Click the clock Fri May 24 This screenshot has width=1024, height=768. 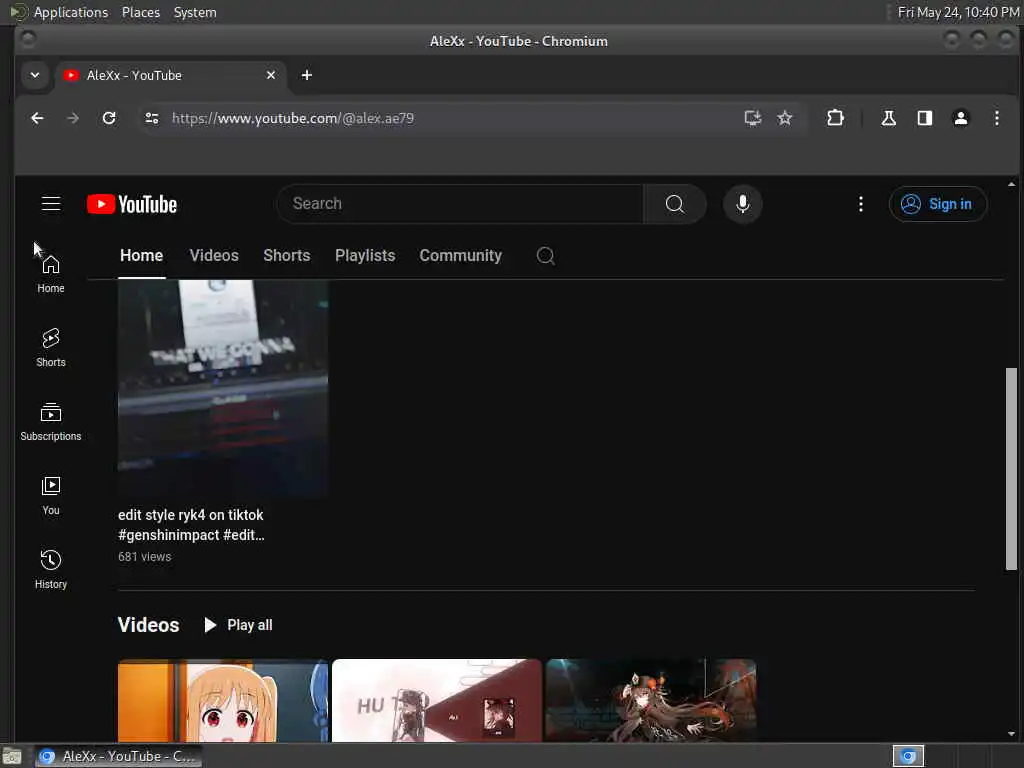(958, 12)
